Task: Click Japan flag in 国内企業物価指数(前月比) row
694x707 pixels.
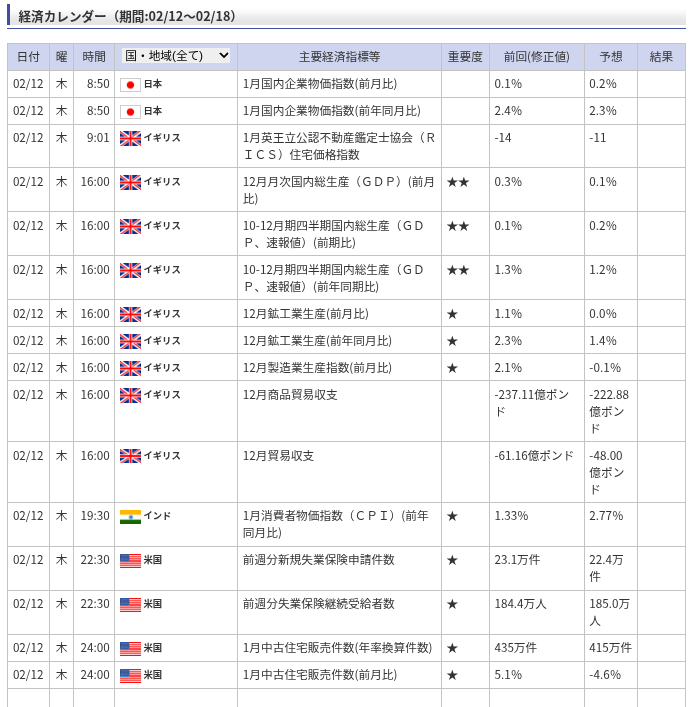Action: coord(130,84)
